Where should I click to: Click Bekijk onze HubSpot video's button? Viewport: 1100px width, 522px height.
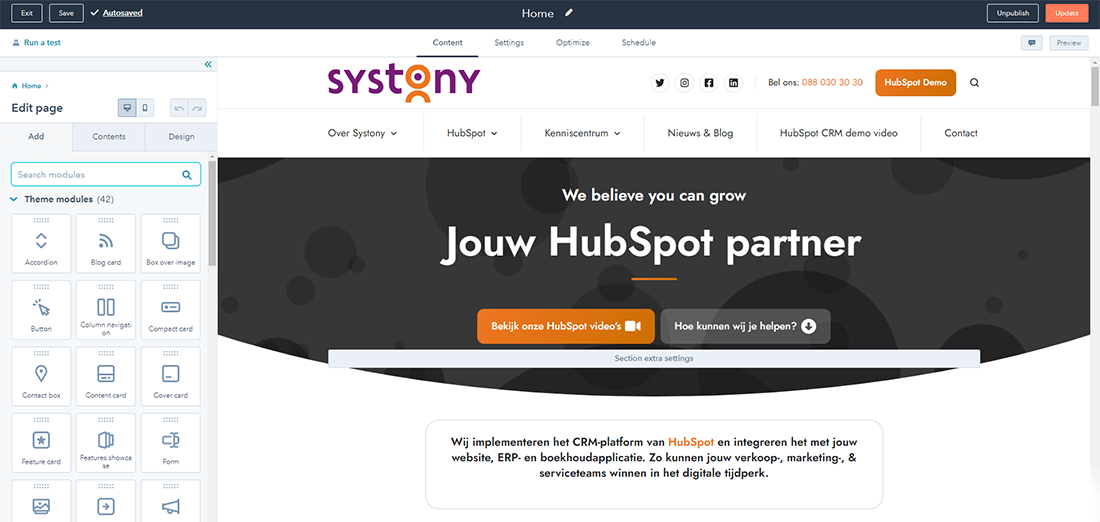566,326
